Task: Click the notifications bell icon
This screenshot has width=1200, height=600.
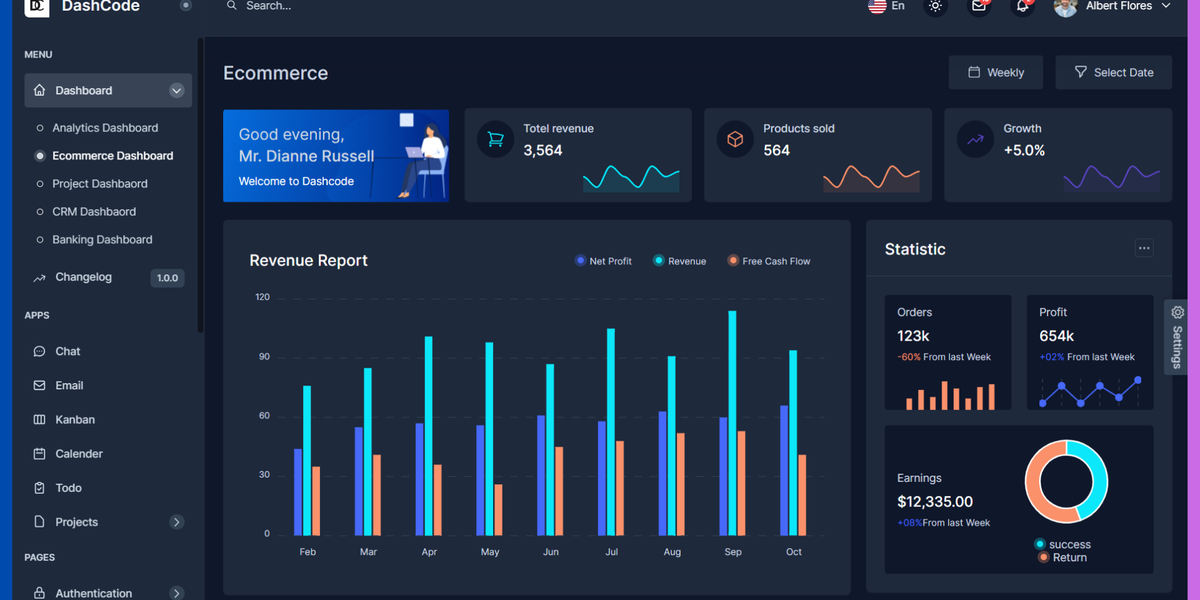Action: (x=1022, y=7)
